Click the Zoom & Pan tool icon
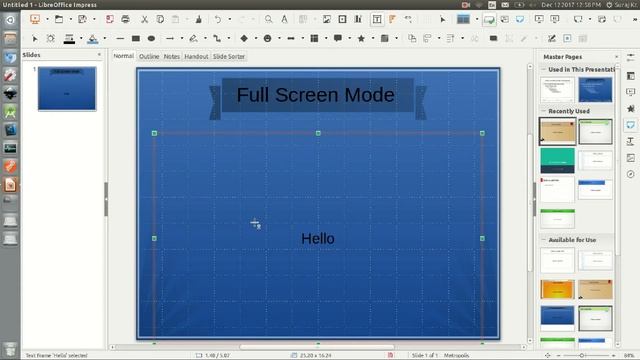This screenshot has height=360, width=640. coord(51,38)
